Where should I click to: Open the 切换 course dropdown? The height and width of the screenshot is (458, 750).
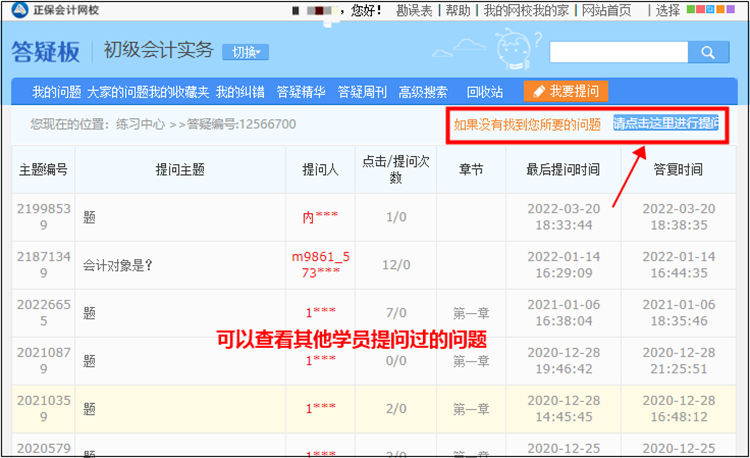pyautogui.click(x=246, y=52)
